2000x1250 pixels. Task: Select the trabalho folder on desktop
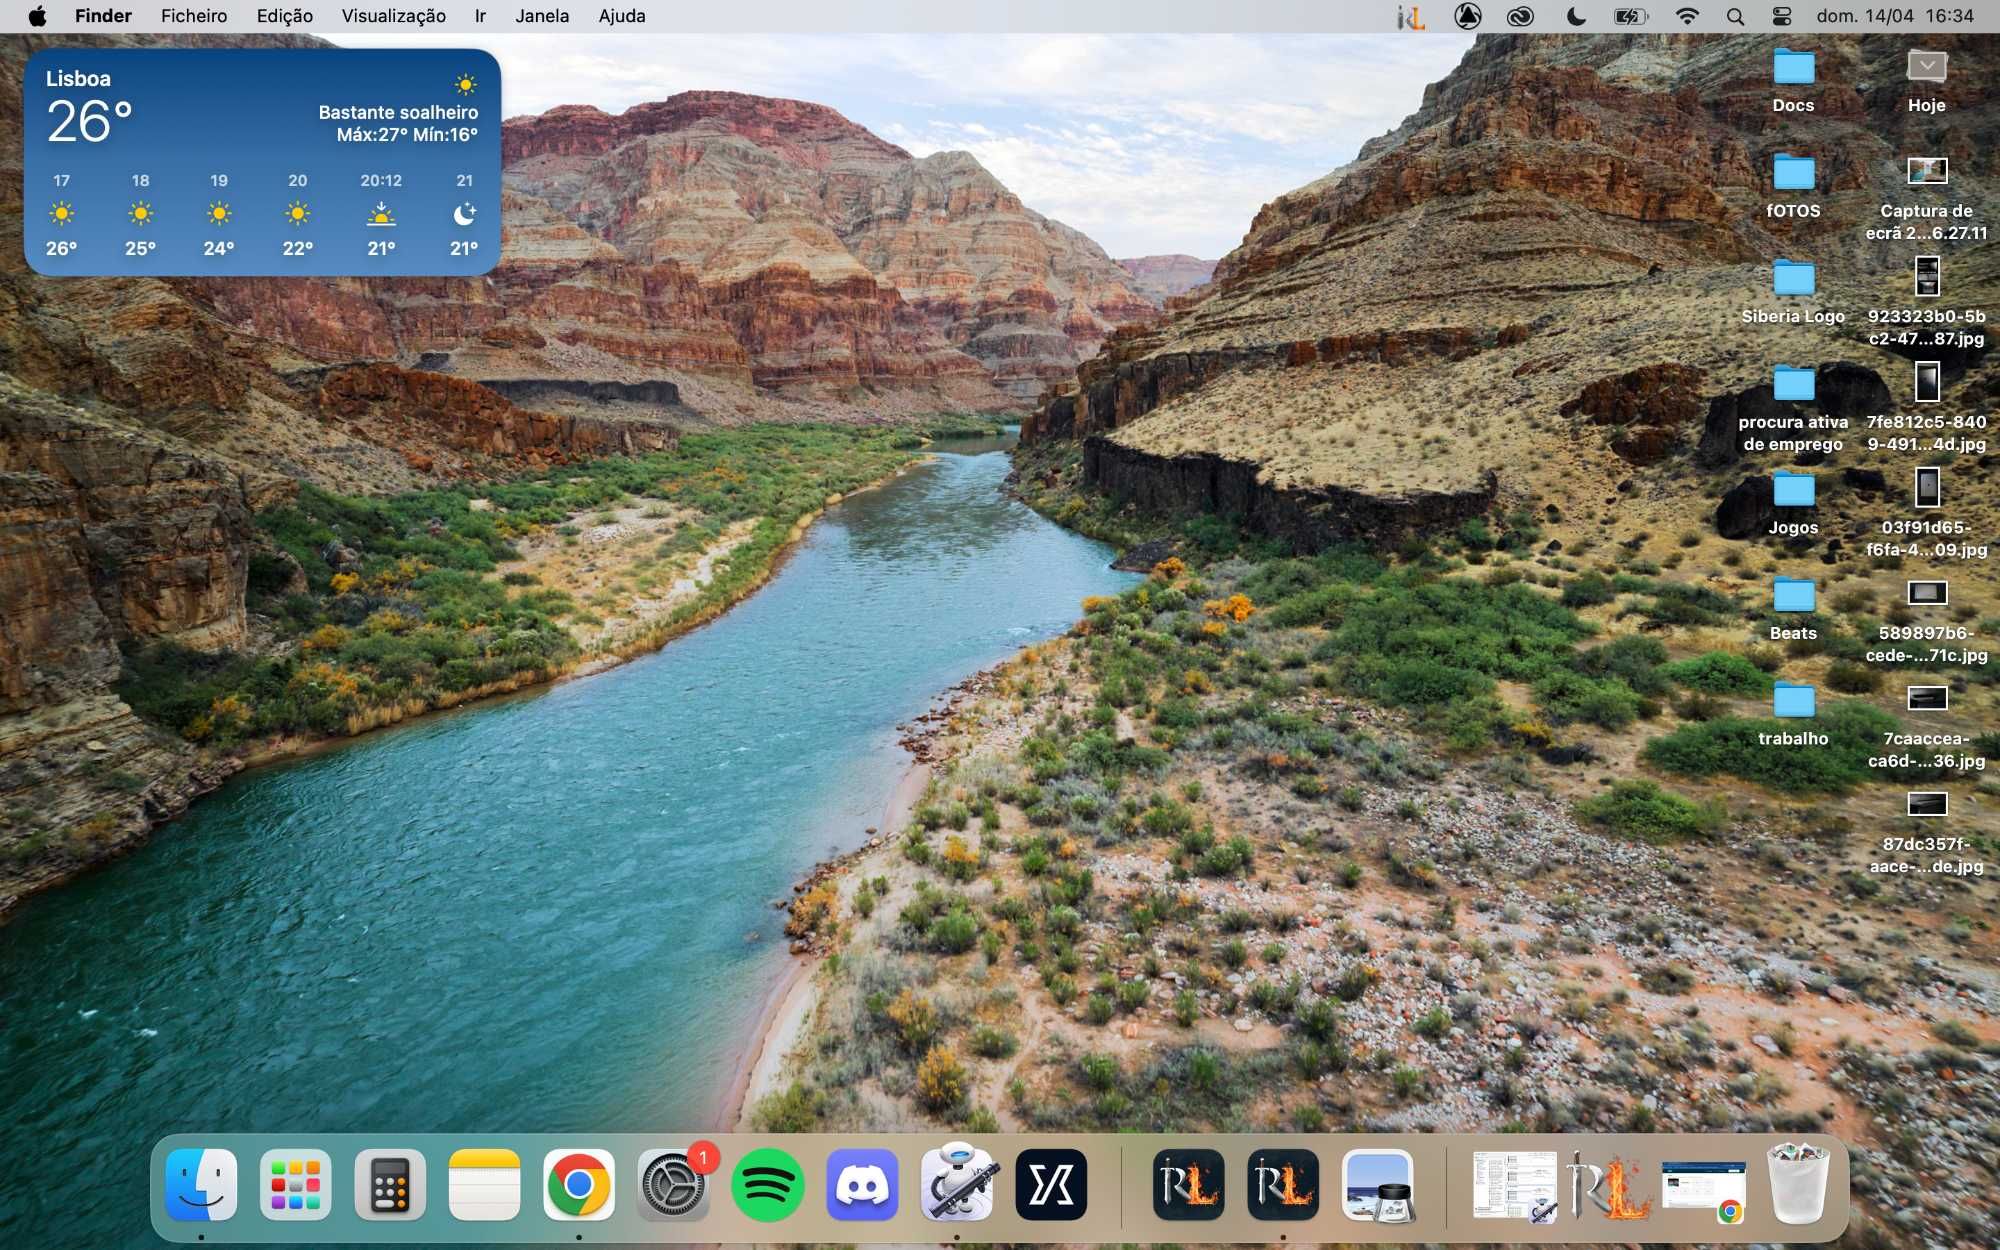coord(1794,714)
